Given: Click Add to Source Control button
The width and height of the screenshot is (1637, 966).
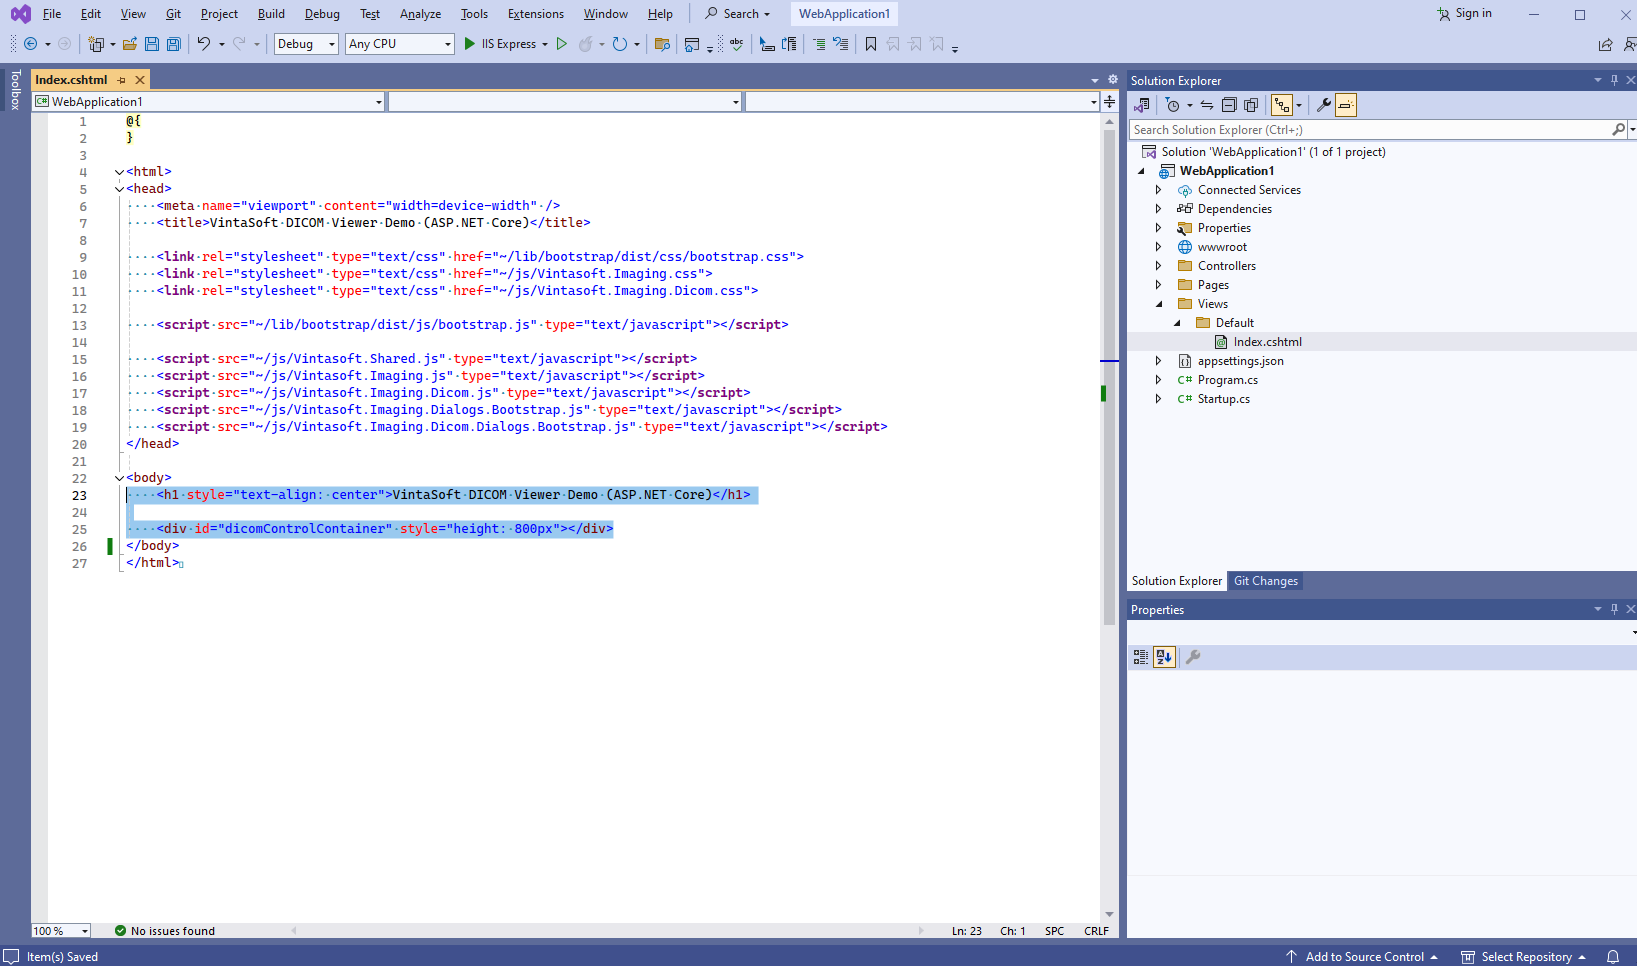Looking at the screenshot, I should (x=1363, y=957).
